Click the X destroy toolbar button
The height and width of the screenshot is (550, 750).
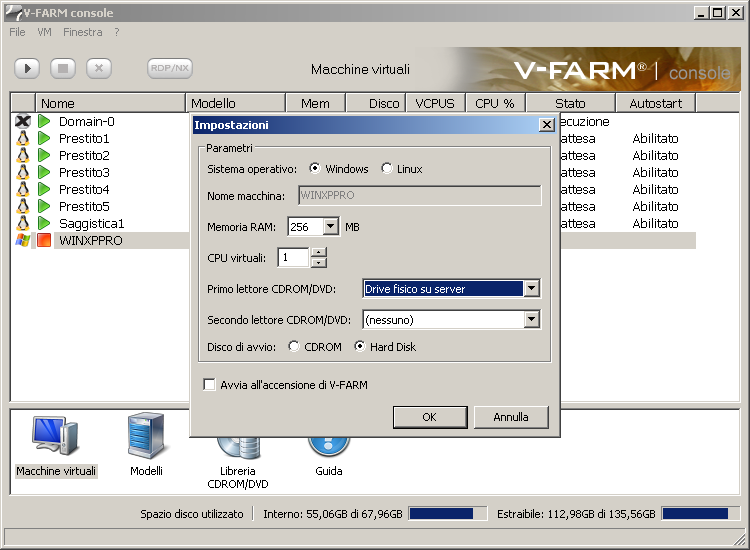pos(99,68)
